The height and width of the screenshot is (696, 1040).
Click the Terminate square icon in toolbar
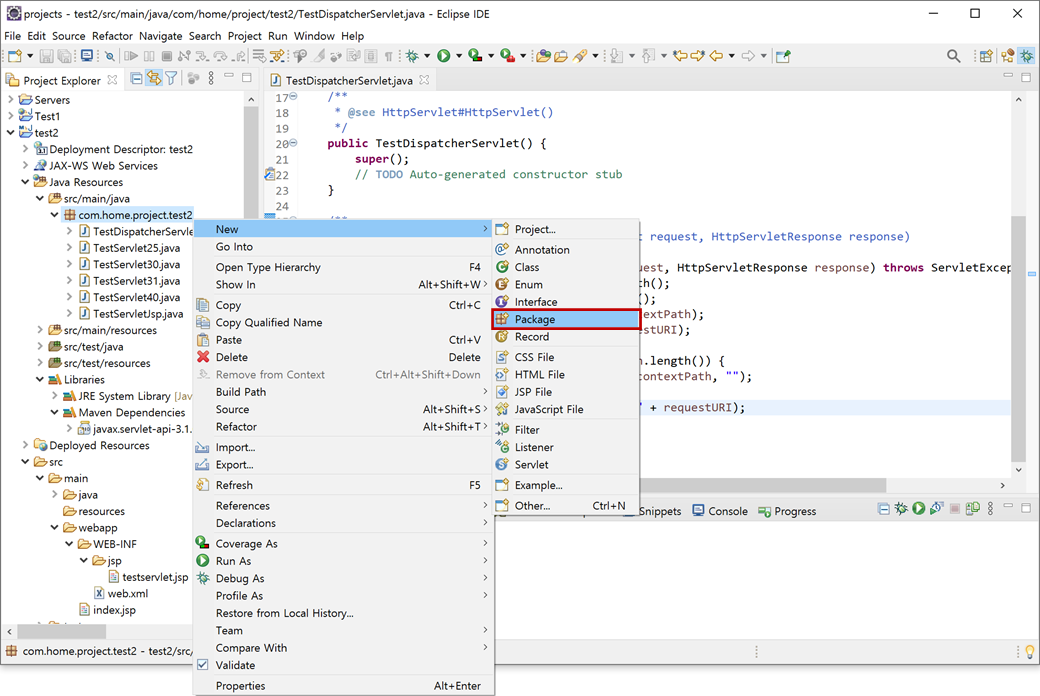tap(167, 56)
